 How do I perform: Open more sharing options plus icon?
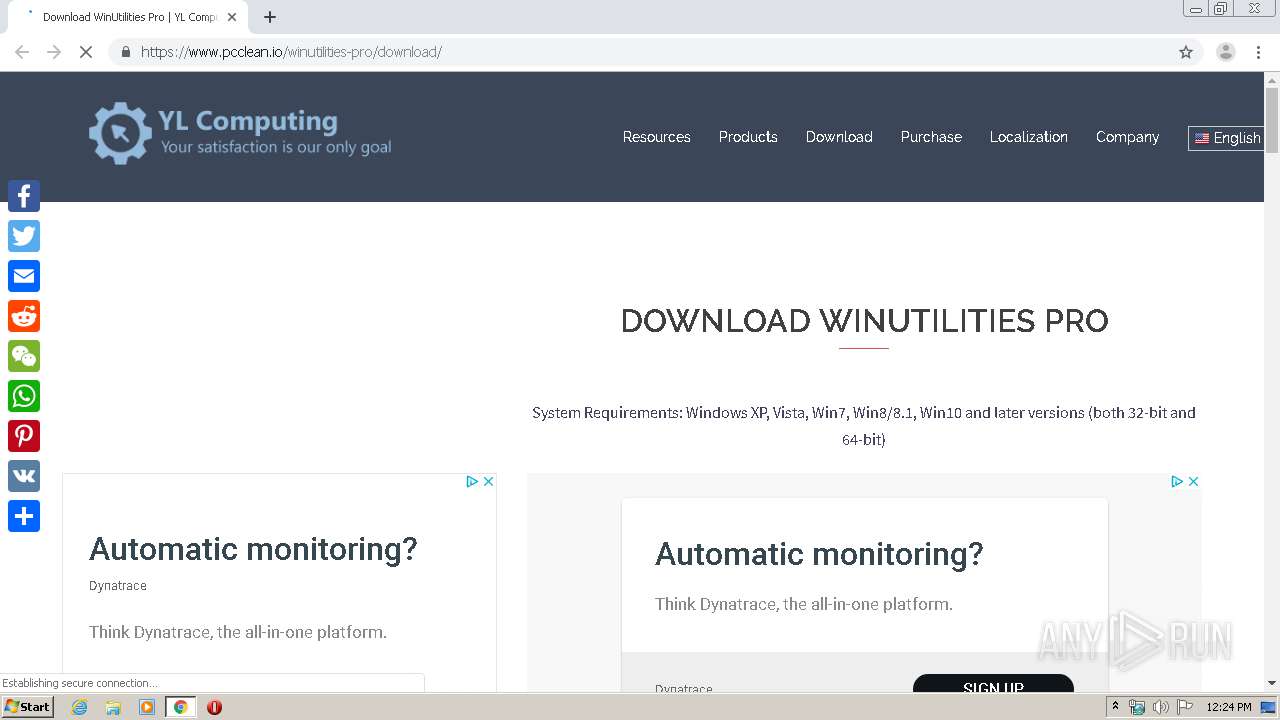[x=24, y=516]
